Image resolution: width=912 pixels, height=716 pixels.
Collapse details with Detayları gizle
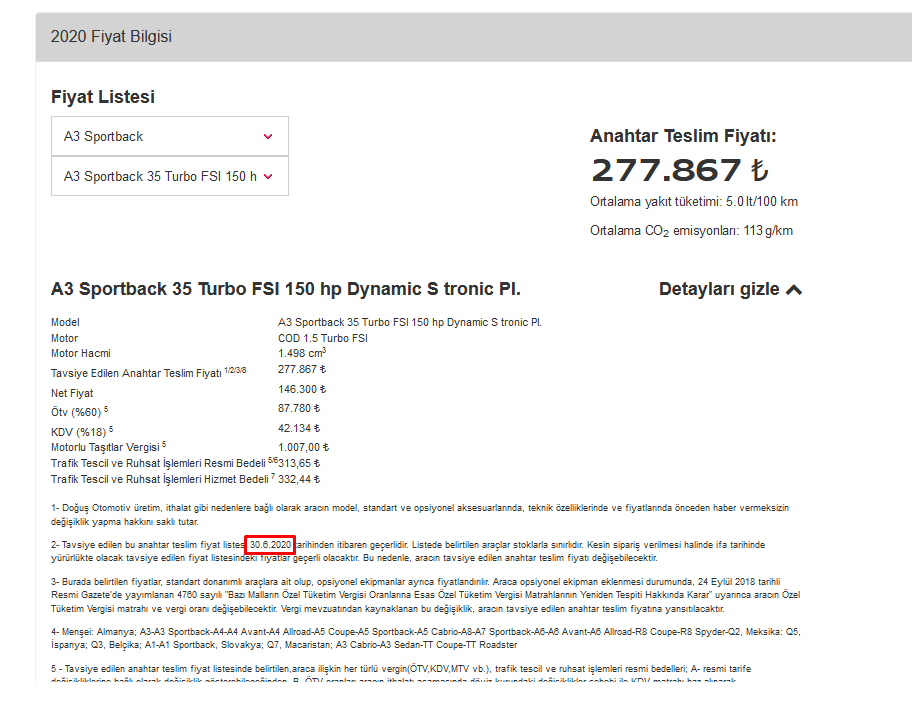730,289
